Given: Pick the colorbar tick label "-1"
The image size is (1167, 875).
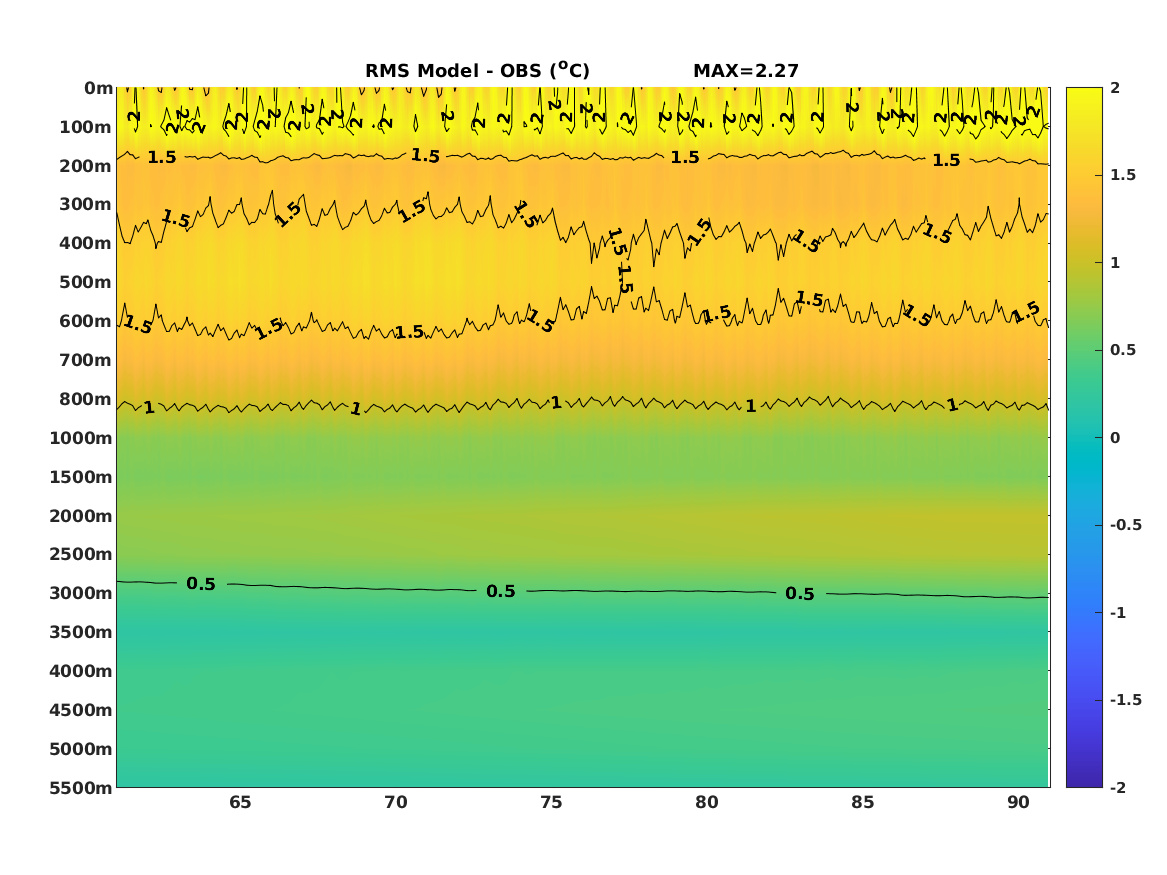Looking at the screenshot, I should (x=1118, y=612).
